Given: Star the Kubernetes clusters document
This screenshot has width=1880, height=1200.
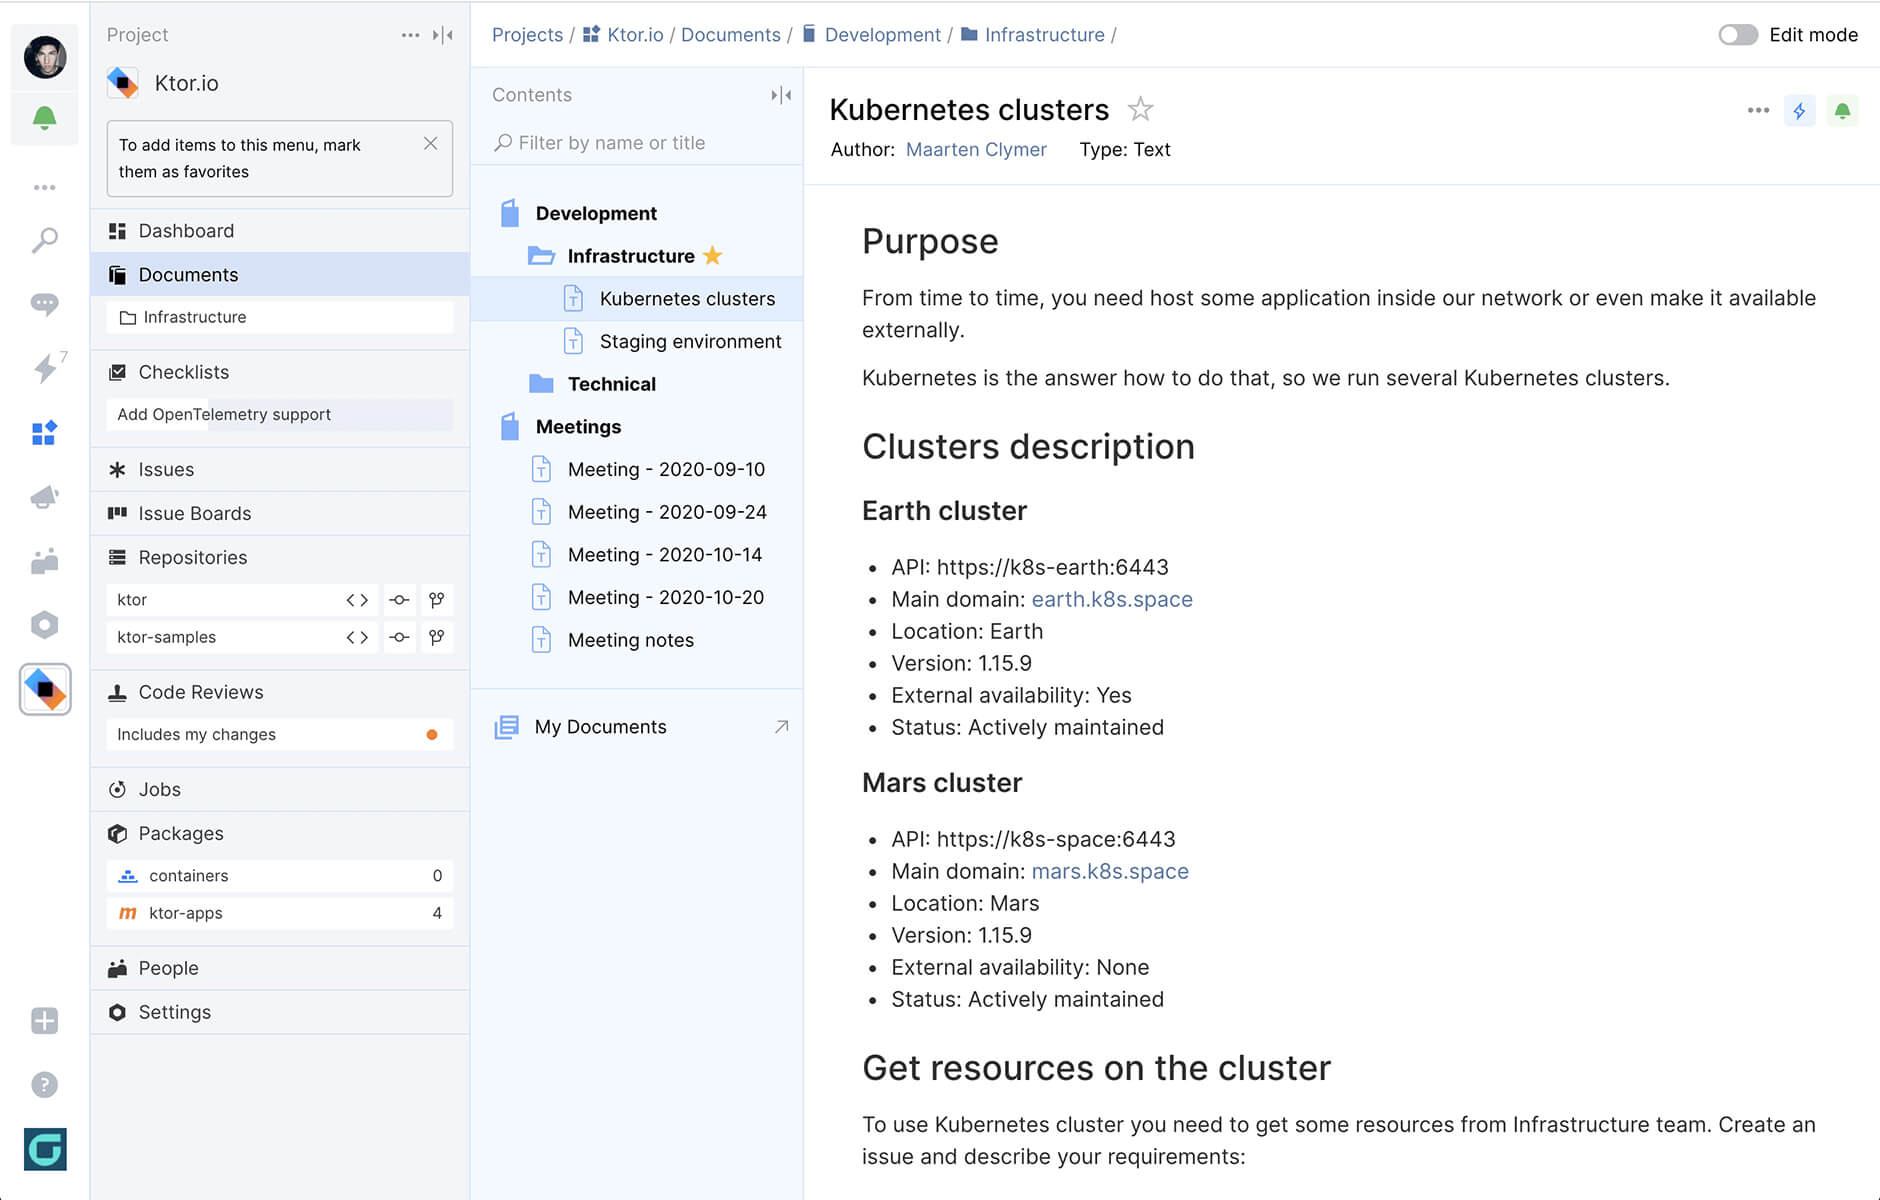Looking at the screenshot, I should coord(1140,109).
